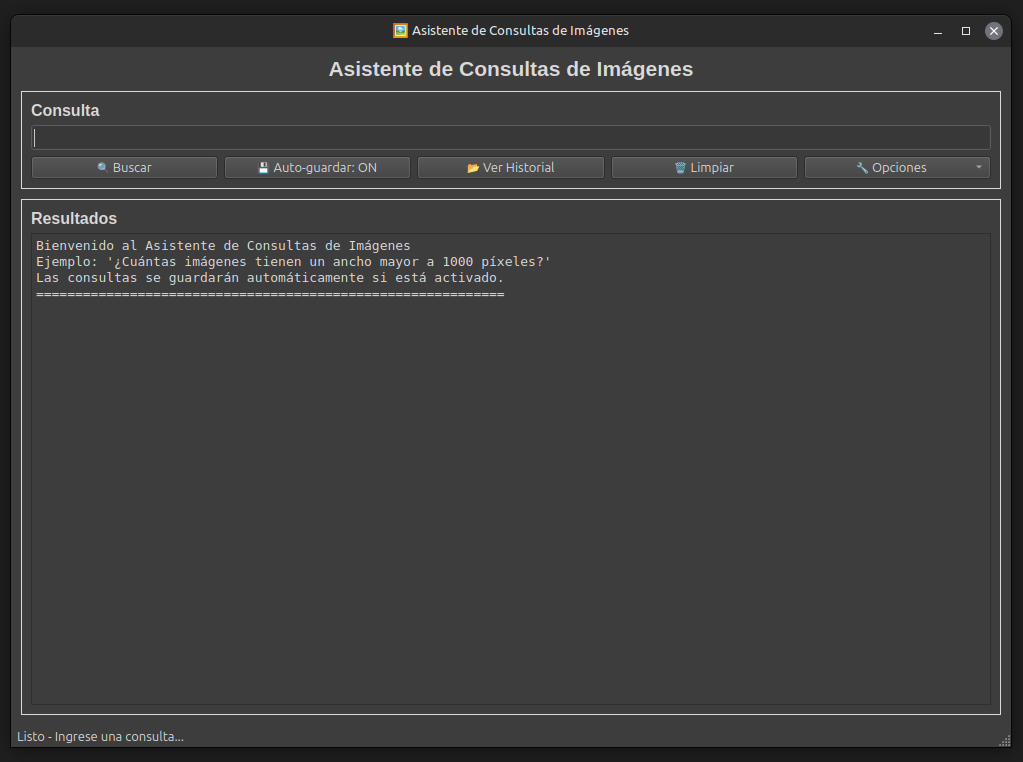The width and height of the screenshot is (1023, 762).
Task: Click the resize grip in the bottom-right corner
Action: (1004, 740)
